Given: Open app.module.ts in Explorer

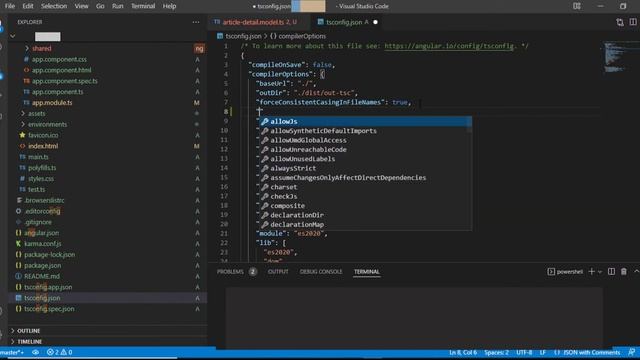Looking at the screenshot, I should coord(52,102).
